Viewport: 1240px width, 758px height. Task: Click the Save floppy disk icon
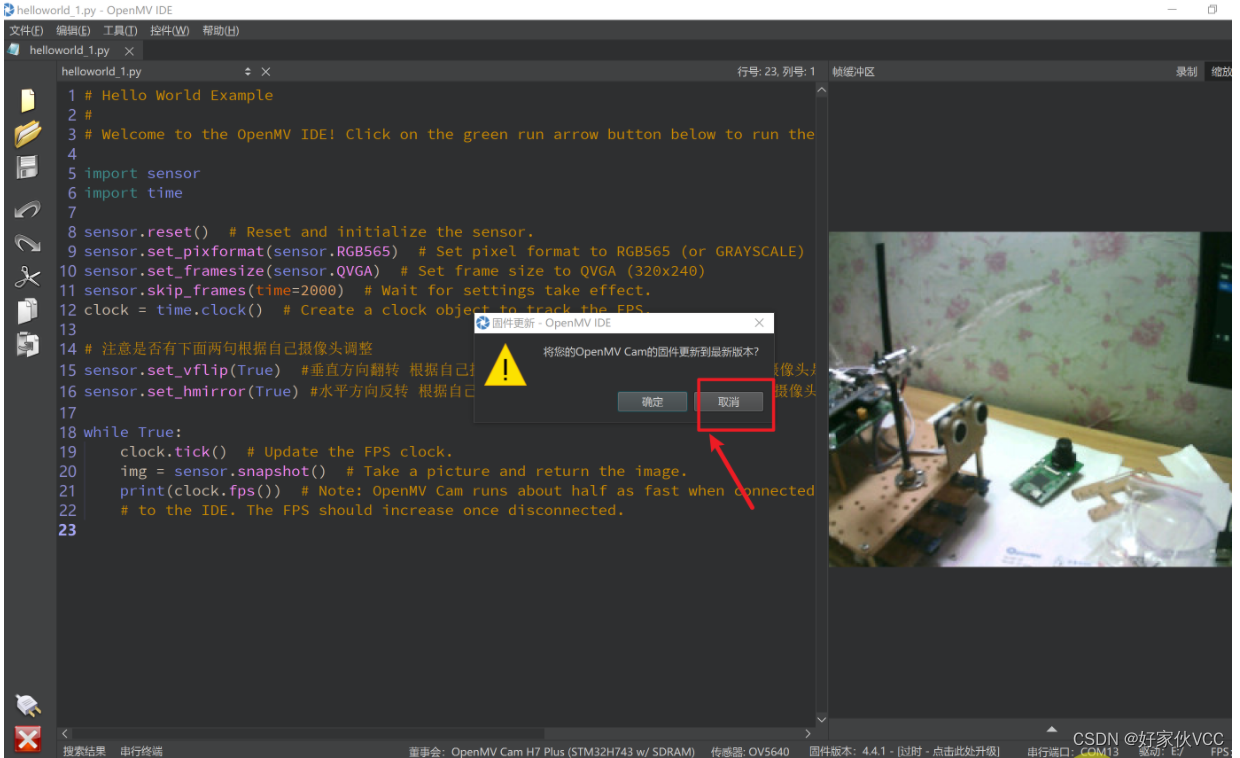coord(27,167)
